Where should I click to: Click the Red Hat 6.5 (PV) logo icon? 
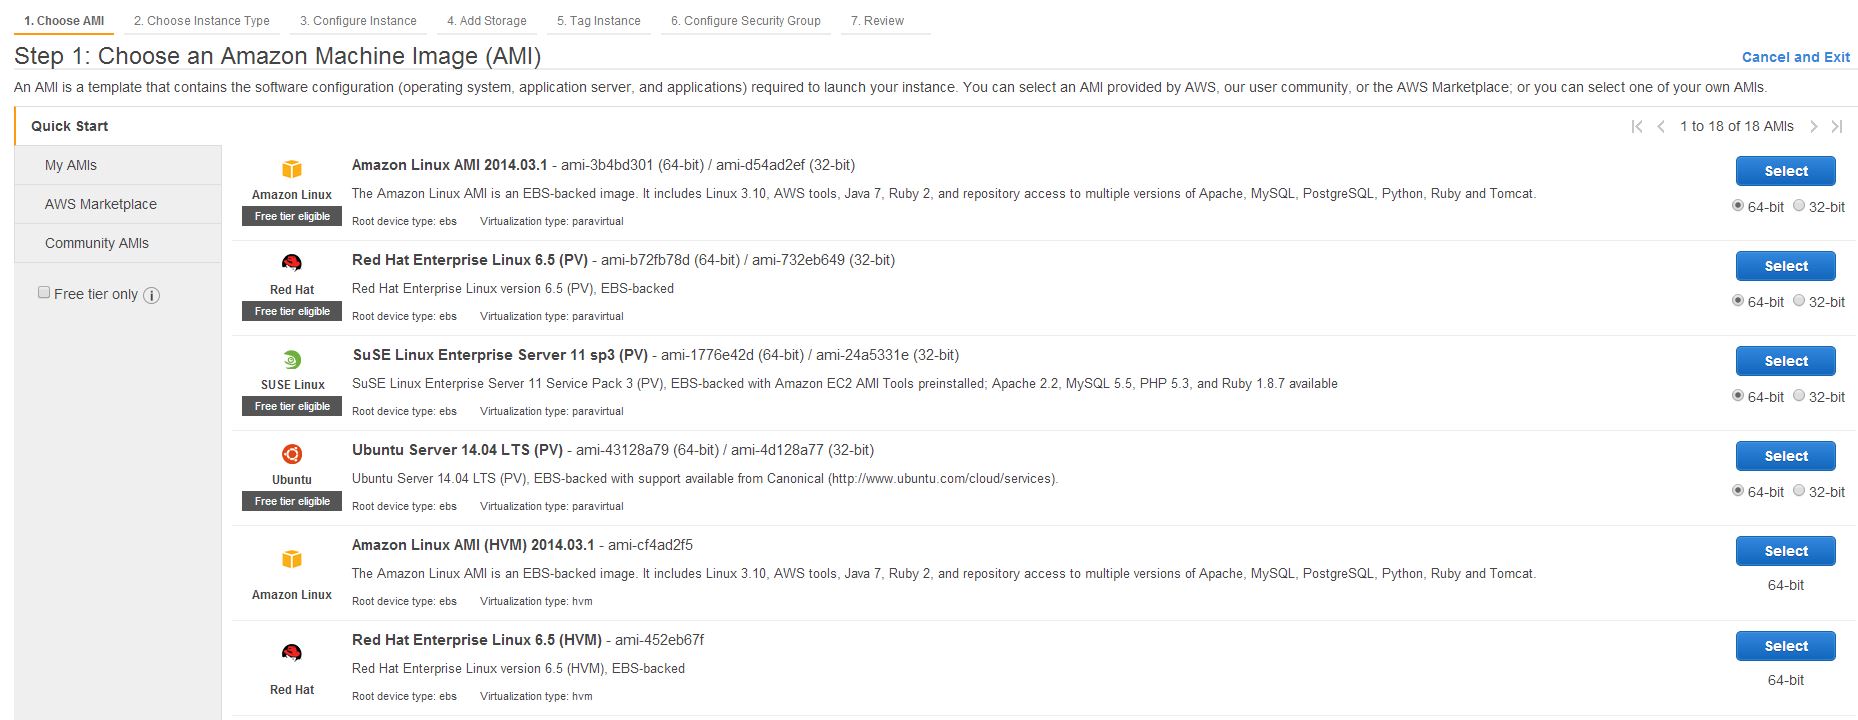coord(292,264)
